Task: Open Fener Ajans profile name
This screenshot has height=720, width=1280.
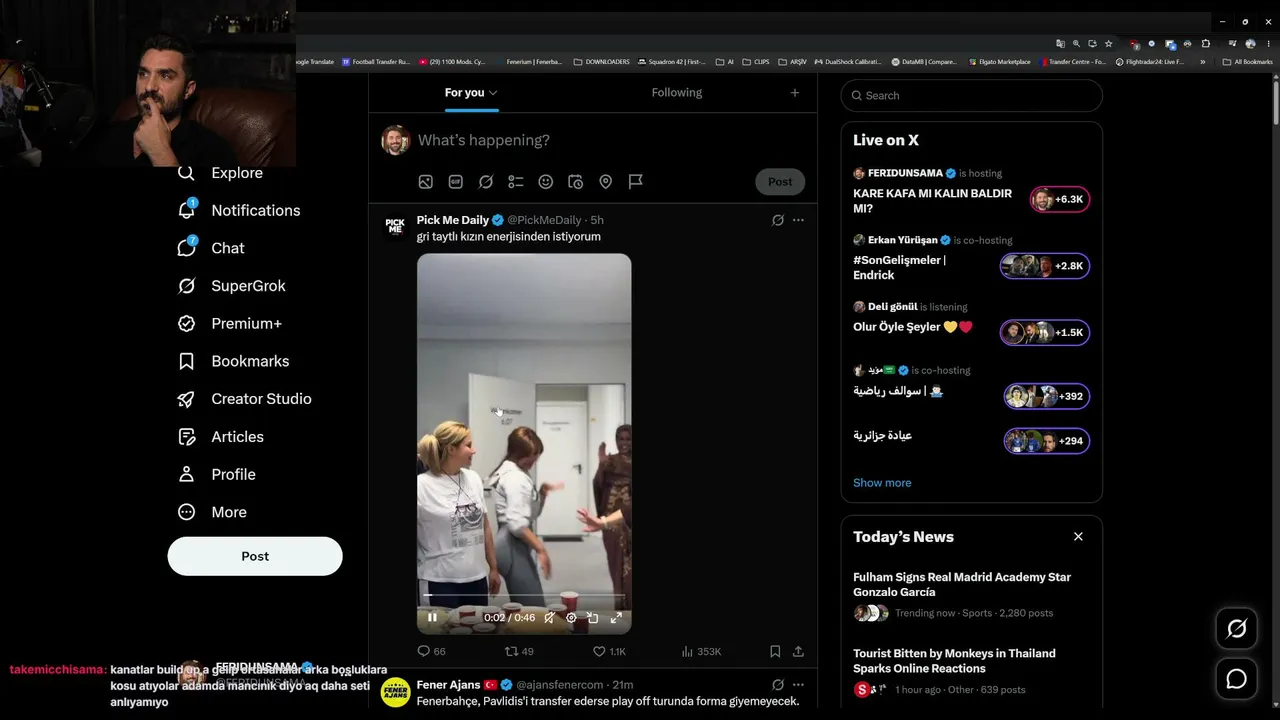Action: point(449,685)
